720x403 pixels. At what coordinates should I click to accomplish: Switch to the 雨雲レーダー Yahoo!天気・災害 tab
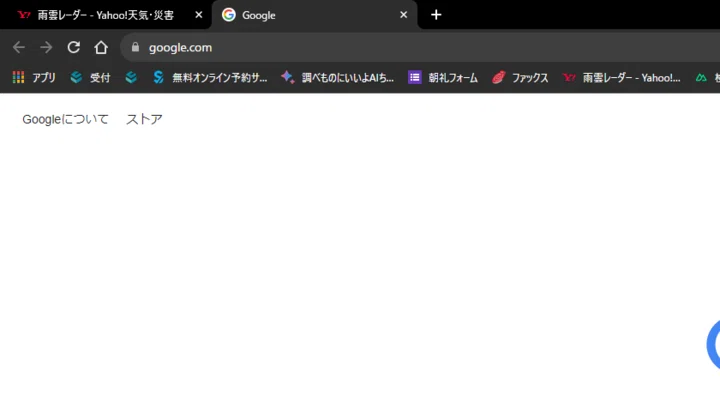[106, 15]
